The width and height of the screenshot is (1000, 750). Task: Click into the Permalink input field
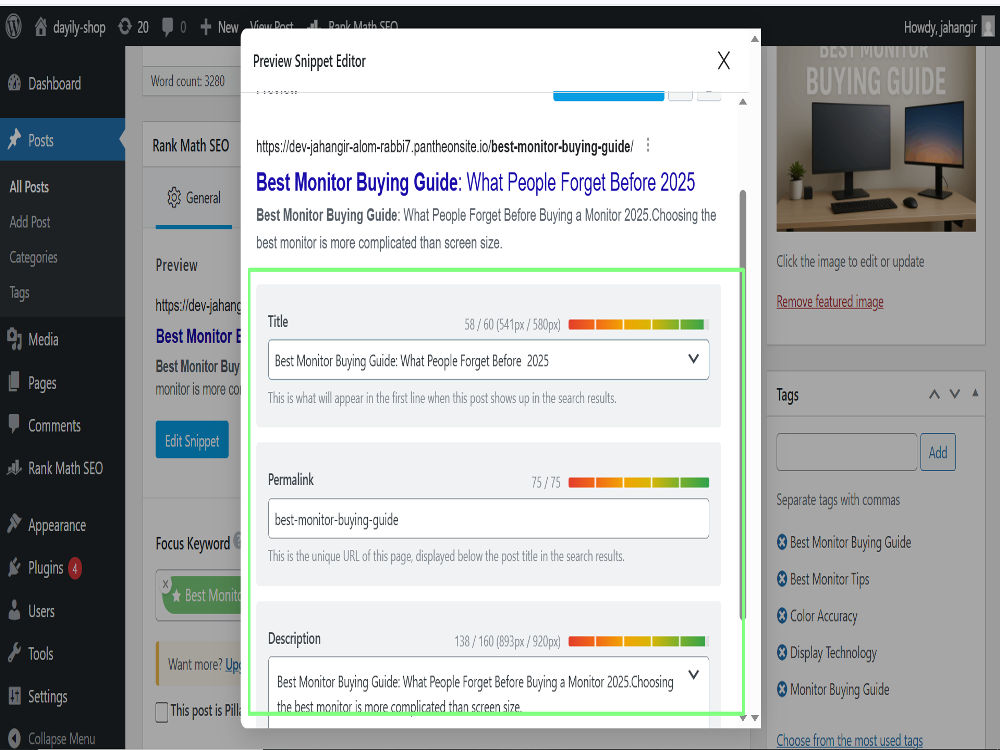(489, 519)
